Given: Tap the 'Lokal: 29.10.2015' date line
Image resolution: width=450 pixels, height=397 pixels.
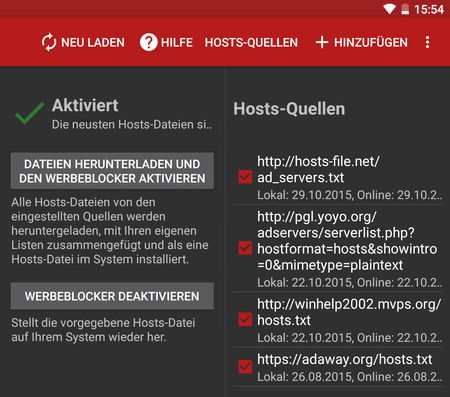Looking at the screenshot, I should click(349, 195).
